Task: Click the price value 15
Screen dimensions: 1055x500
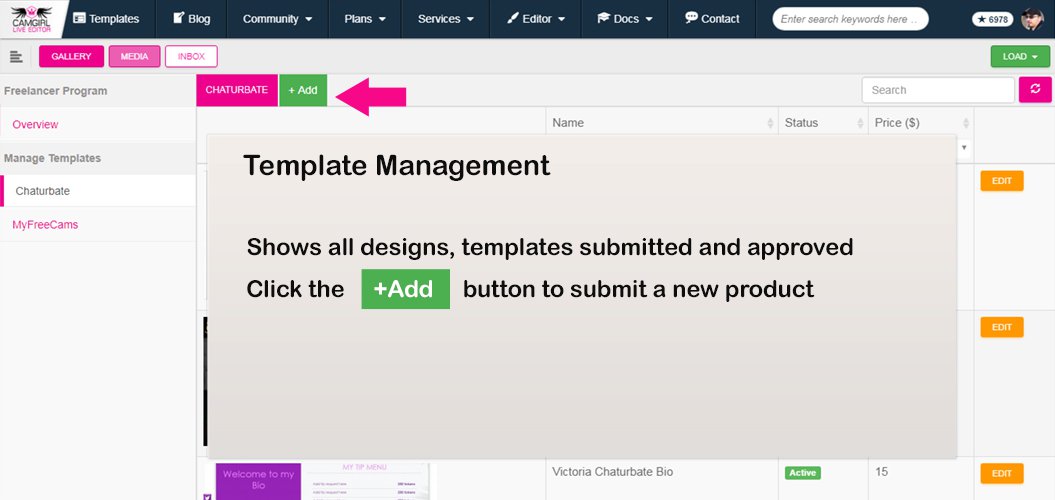Action: [881, 472]
